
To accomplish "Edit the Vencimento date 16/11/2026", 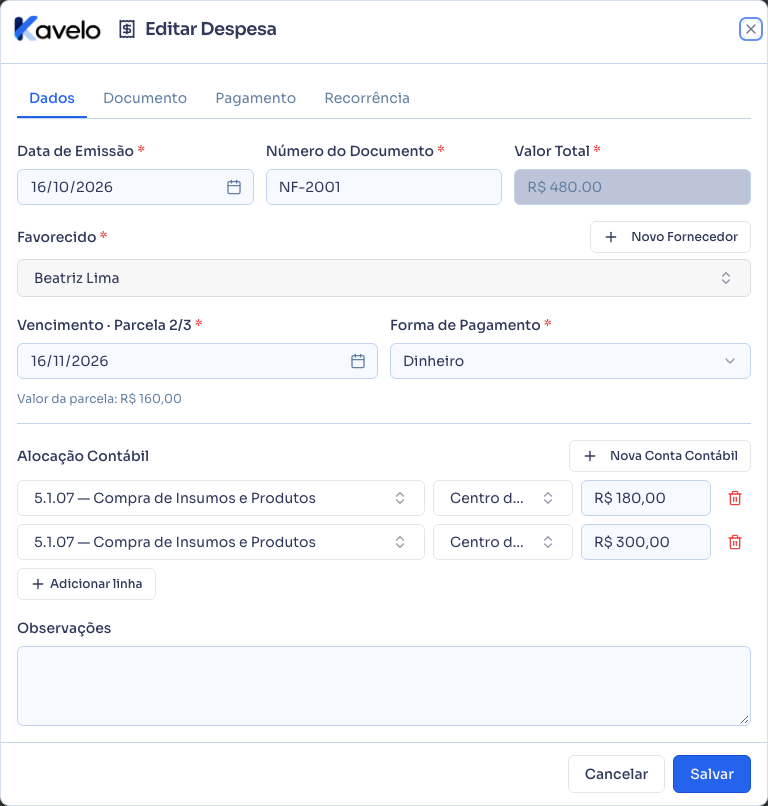I will [197, 361].
